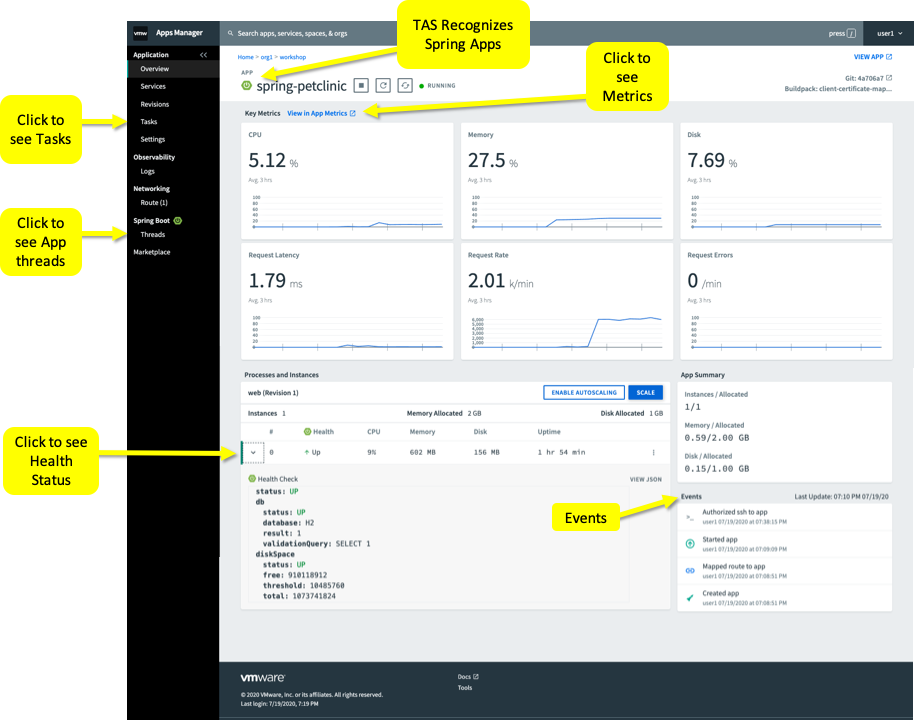Focus the search apps, services, spaces field
The width and height of the screenshot is (914, 720).
pyautogui.click(x=292, y=33)
